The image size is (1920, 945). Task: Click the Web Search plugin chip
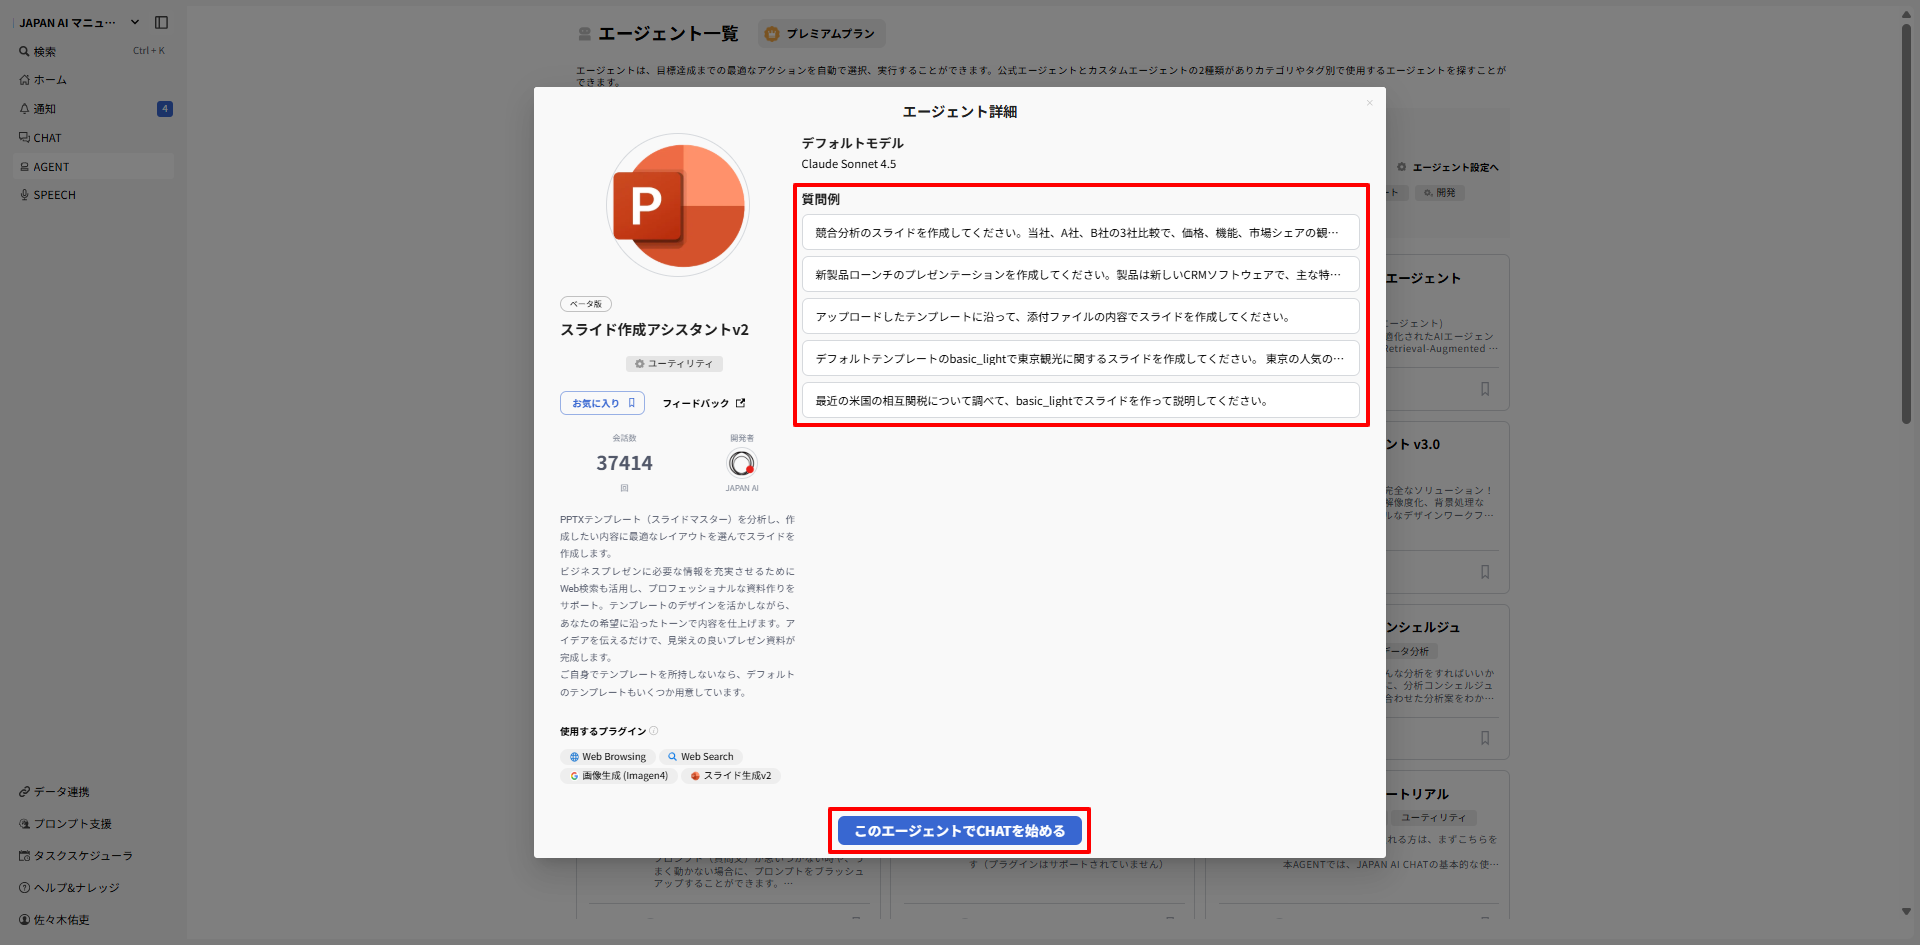click(700, 757)
